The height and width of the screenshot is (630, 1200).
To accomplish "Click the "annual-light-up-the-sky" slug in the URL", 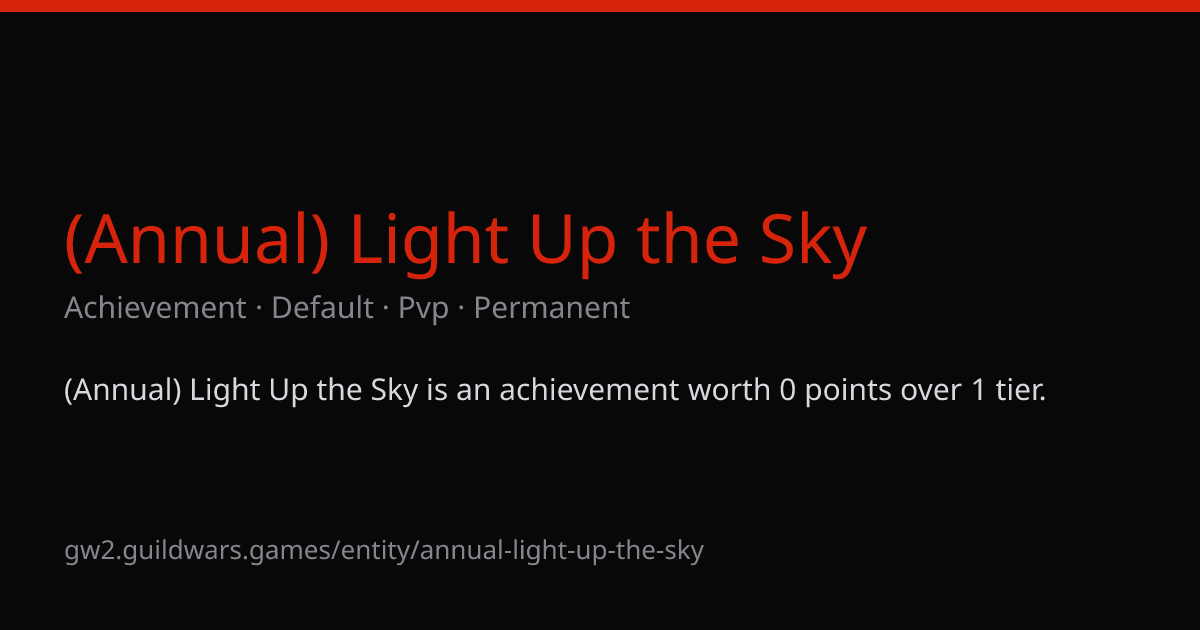I will 562,551.
